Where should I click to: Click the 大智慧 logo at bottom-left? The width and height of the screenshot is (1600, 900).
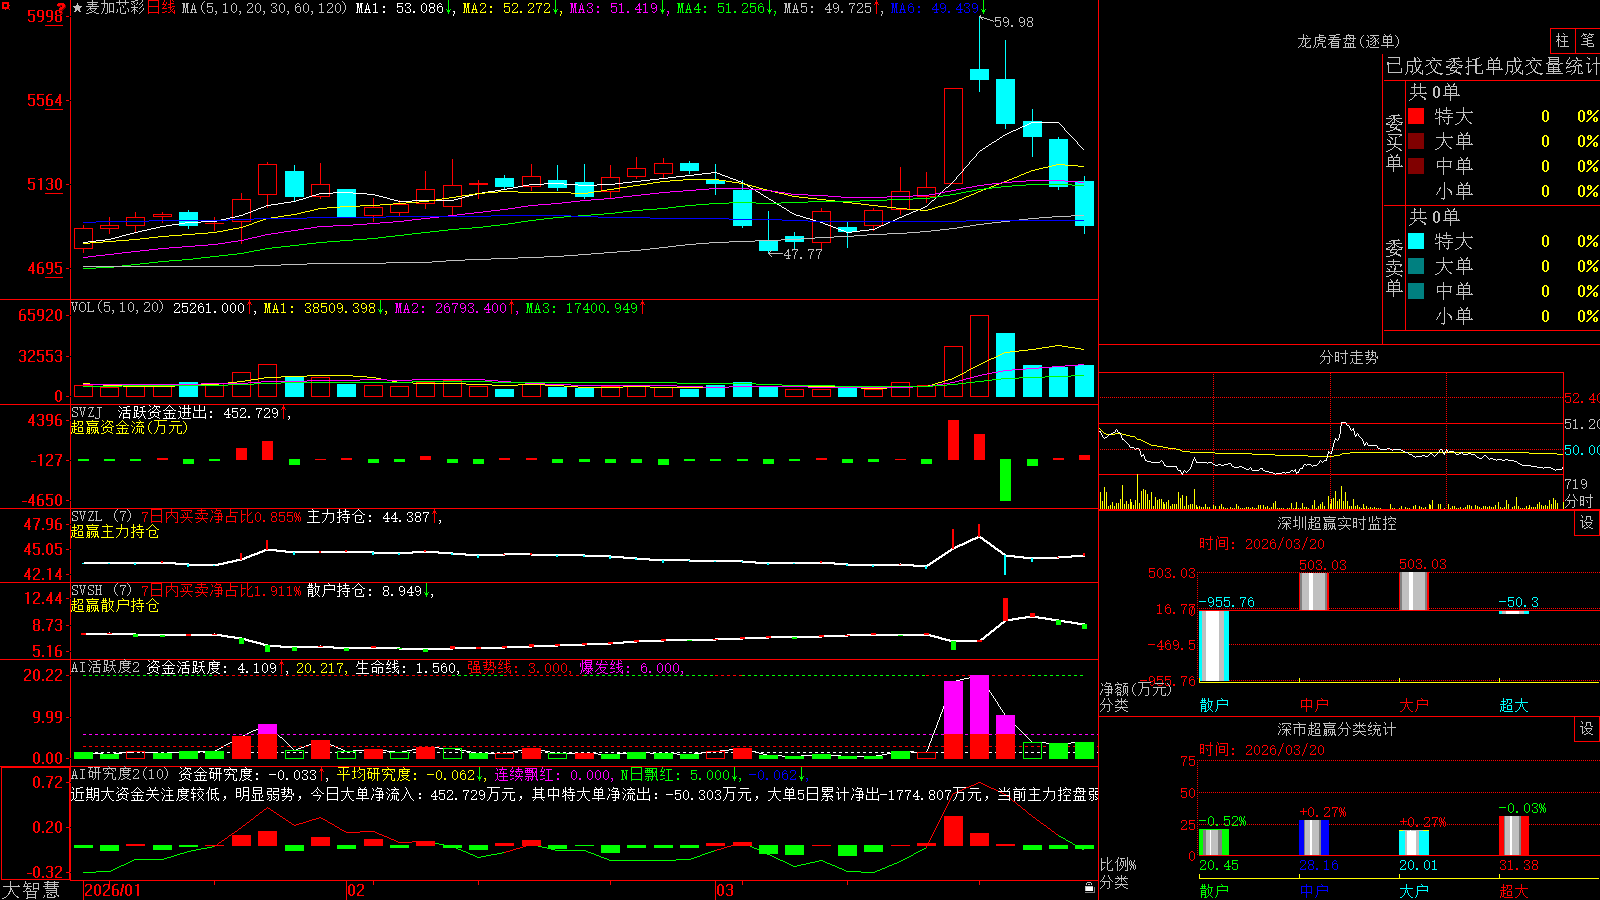coord(31,890)
